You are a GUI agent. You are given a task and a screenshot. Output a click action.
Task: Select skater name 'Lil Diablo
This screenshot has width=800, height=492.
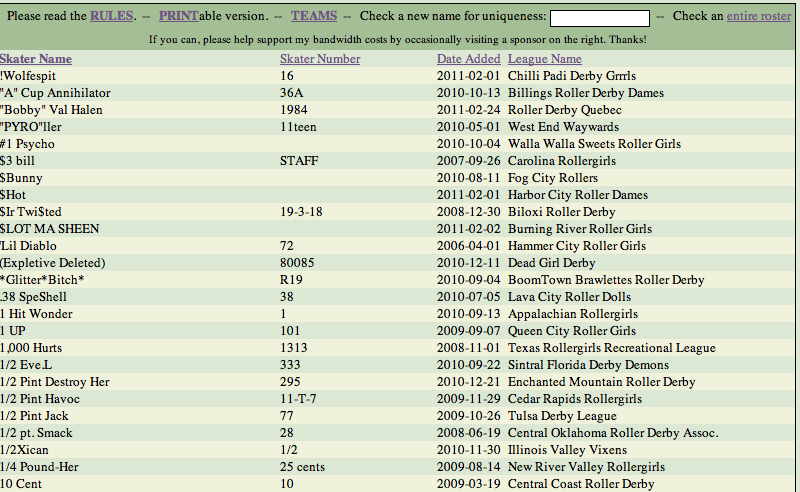(29, 245)
